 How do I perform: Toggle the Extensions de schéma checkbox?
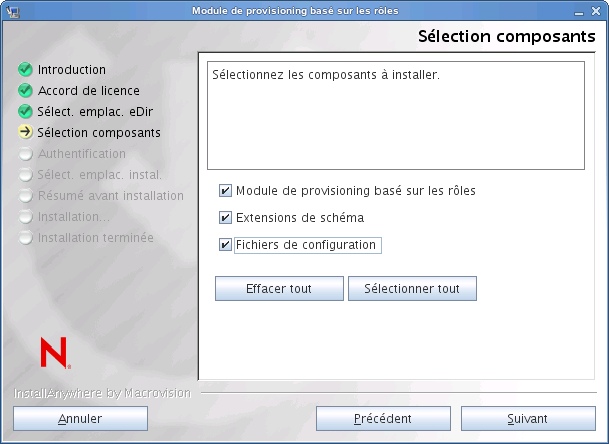[225, 217]
